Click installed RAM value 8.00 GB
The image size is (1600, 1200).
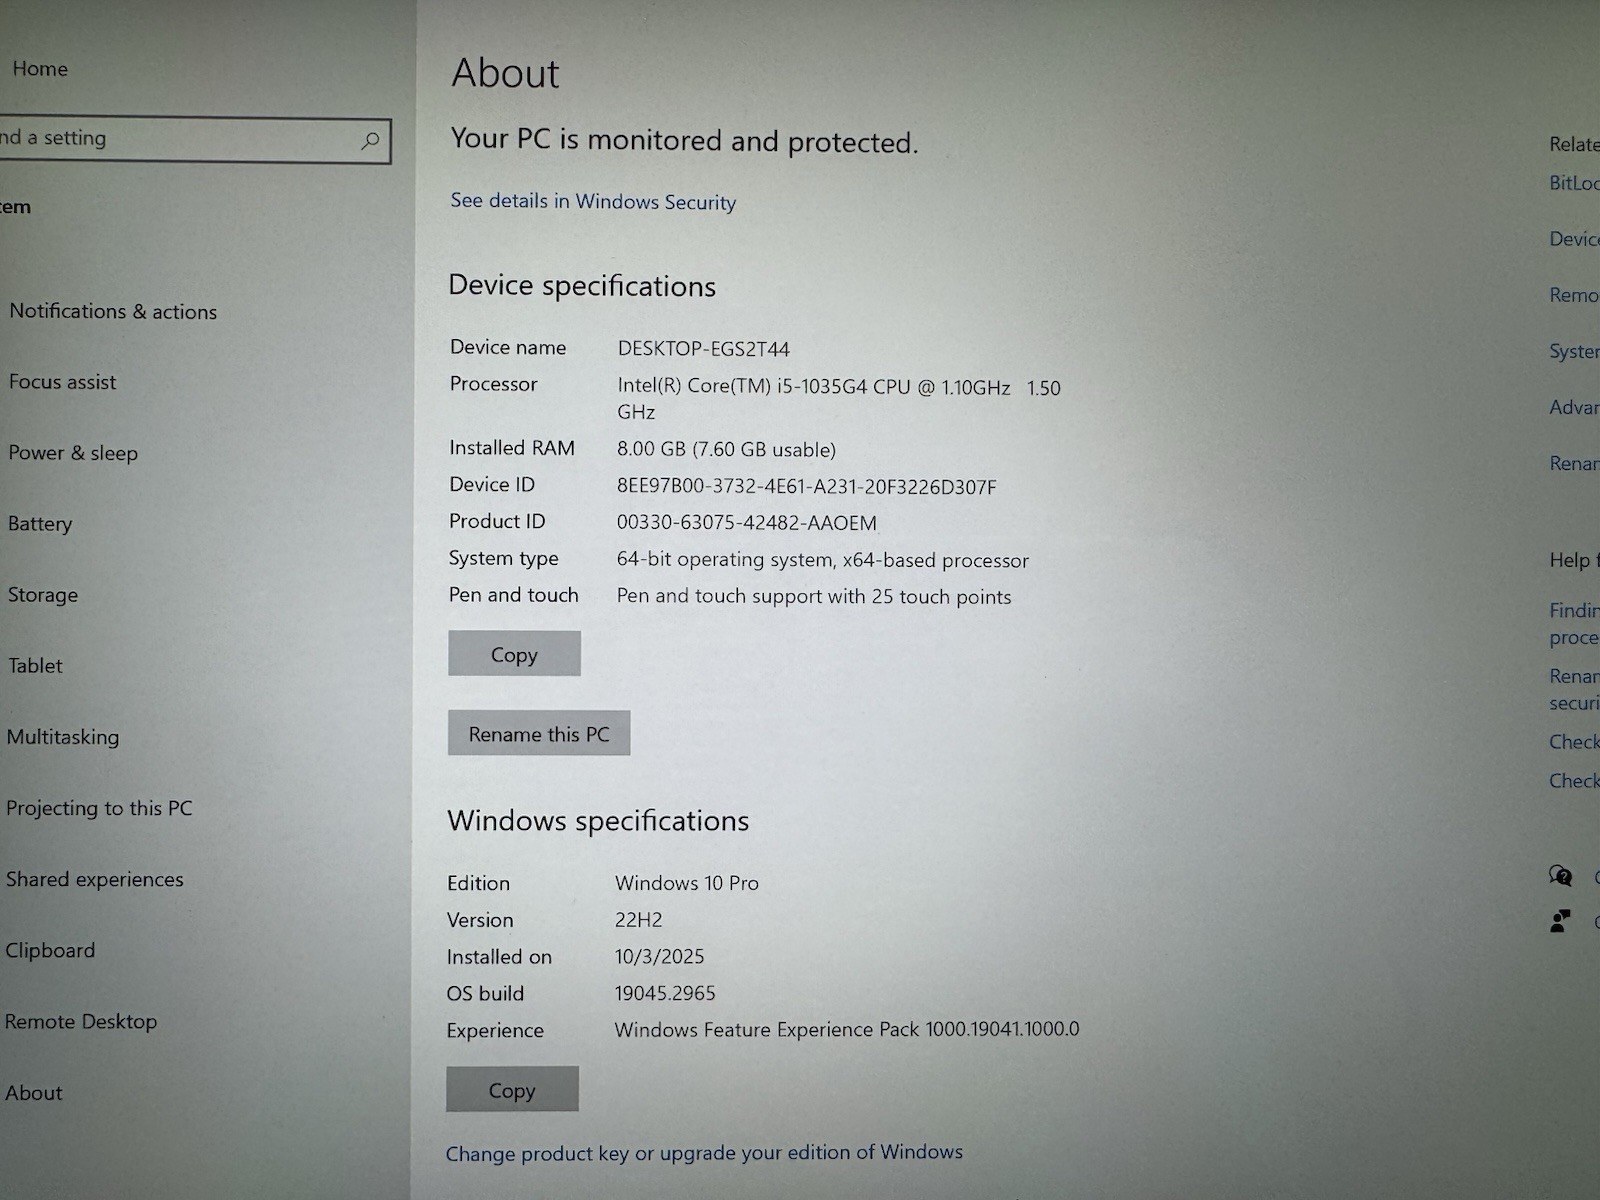coord(726,450)
